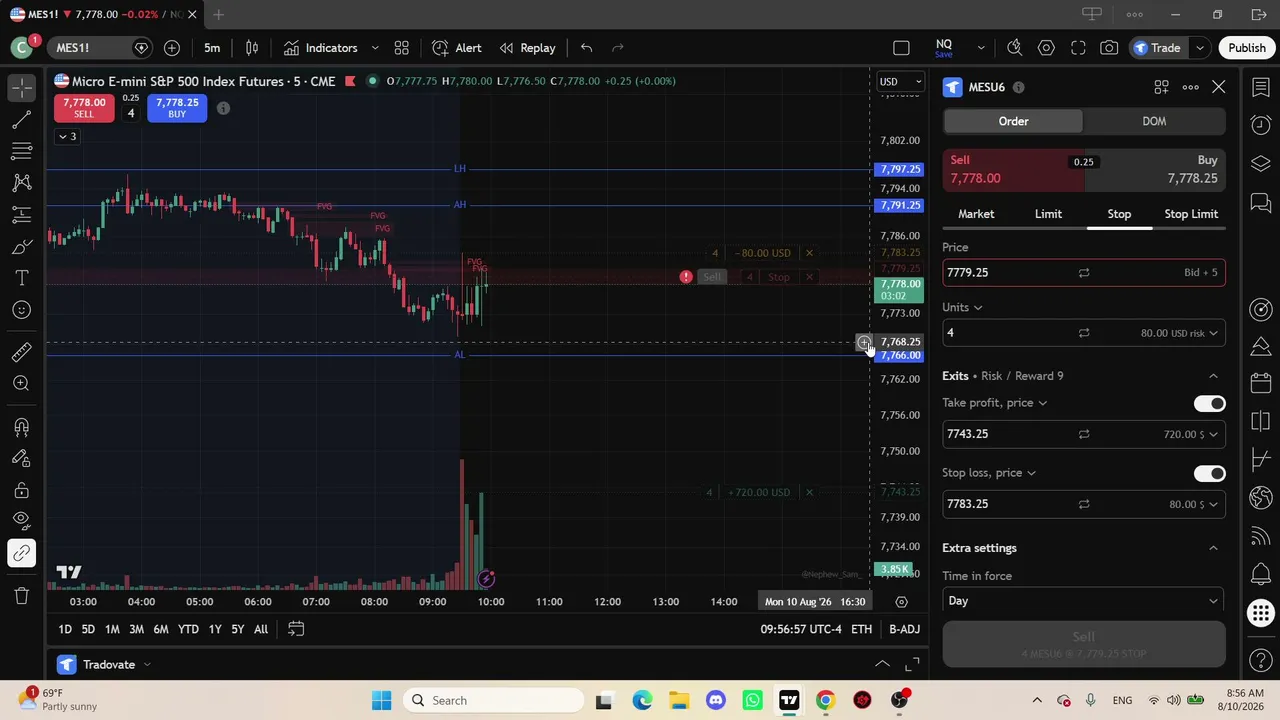Toggle lock all drawing tools

[x=21, y=490]
